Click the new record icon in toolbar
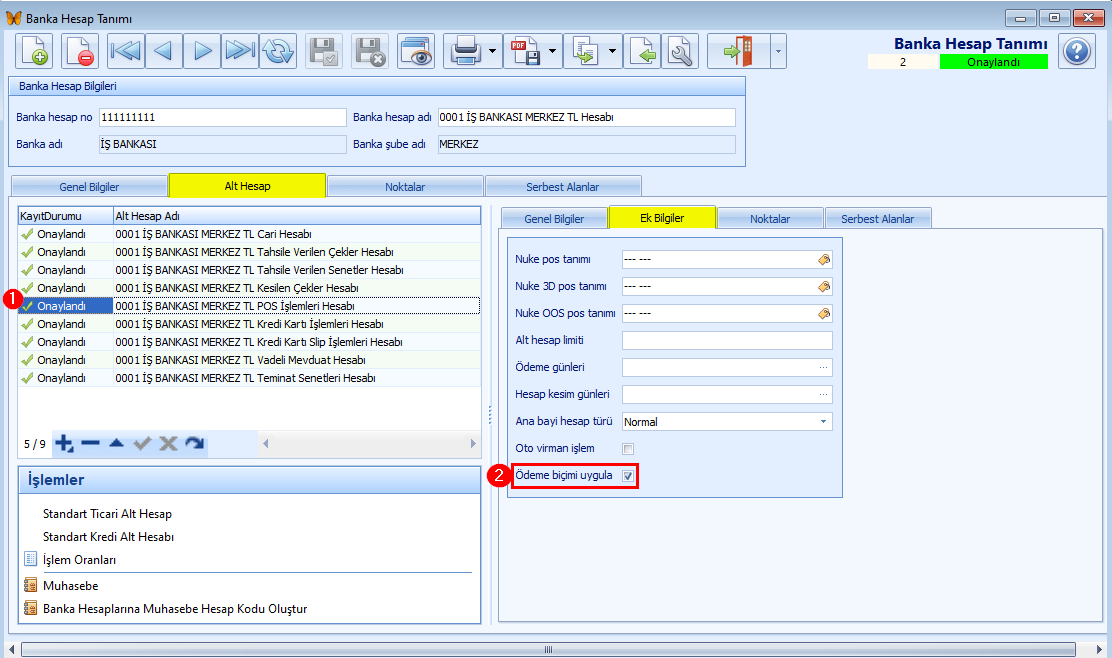The height and width of the screenshot is (658, 1112). pos(34,51)
